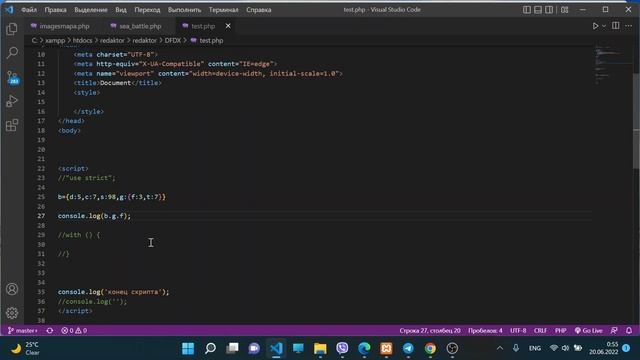The height and width of the screenshot is (360, 640).
Task: Open the Extensions view
Action: [x=12, y=125]
